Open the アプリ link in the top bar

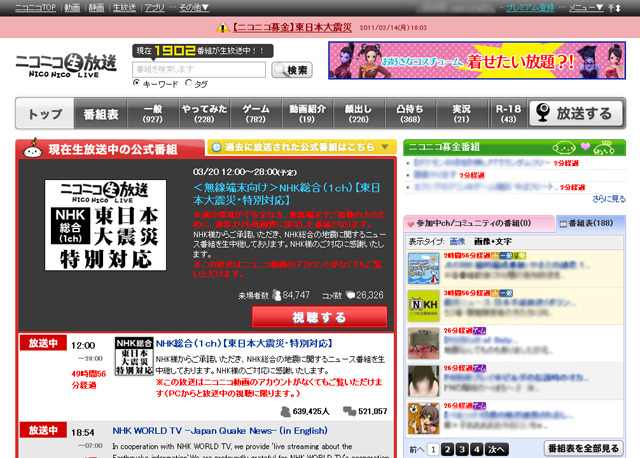(155, 7)
